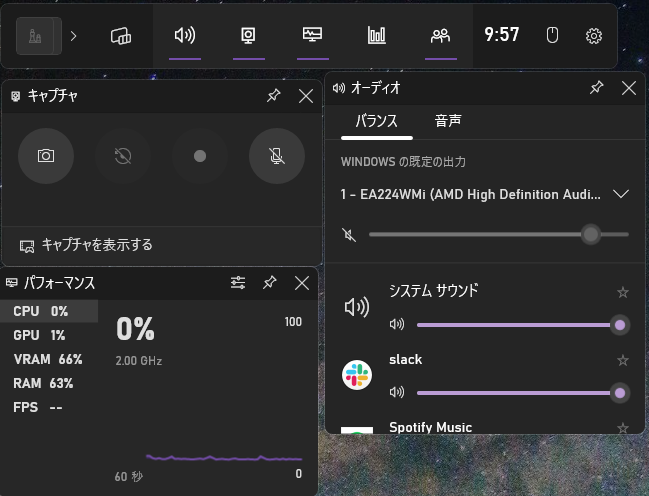
Task: Pin the キャプチャ widget
Action: [x=273, y=96]
